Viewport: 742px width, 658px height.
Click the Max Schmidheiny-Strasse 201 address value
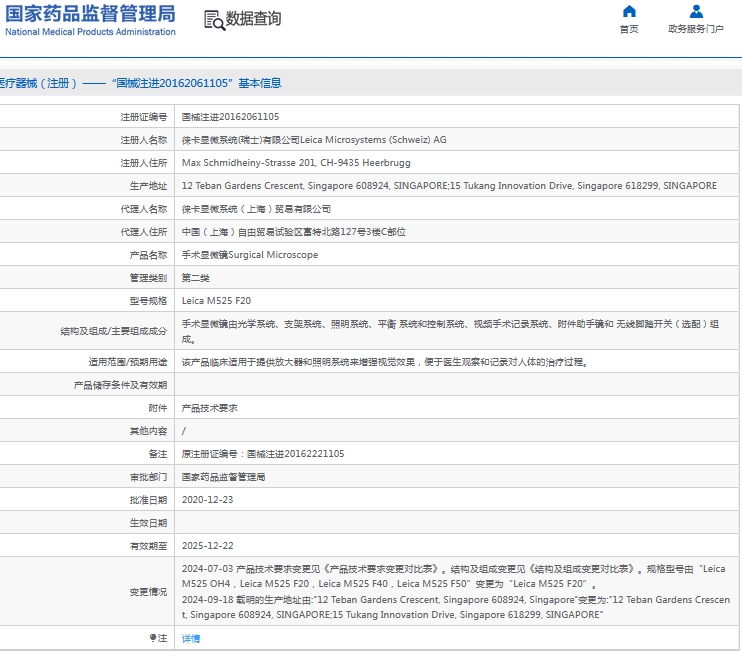296,163
